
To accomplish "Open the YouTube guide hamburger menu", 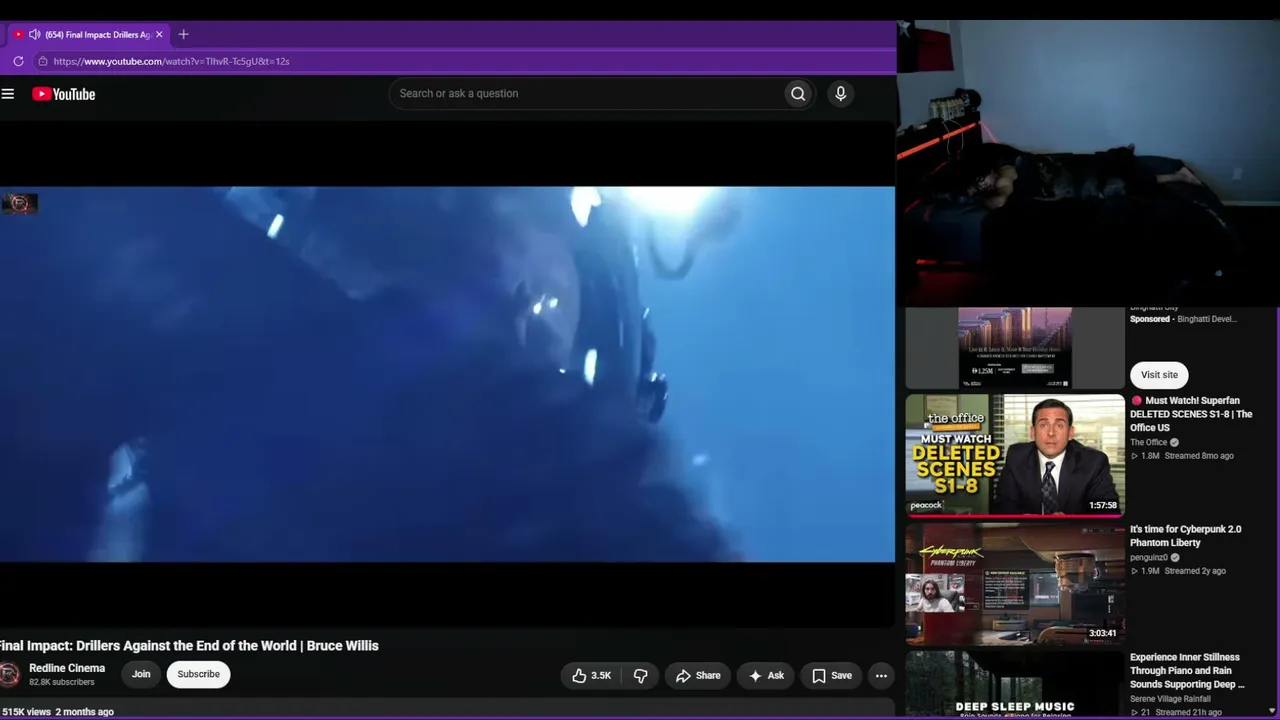I will [x=8, y=94].
